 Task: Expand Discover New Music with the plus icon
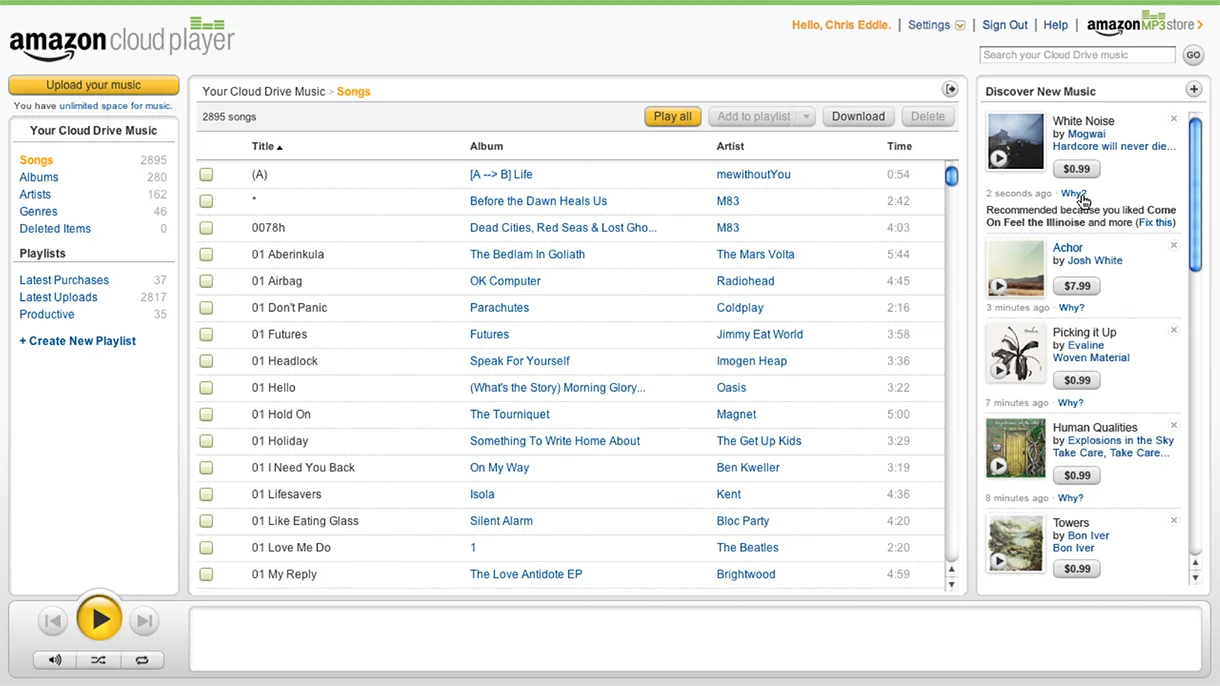(x=1194, y=90)
